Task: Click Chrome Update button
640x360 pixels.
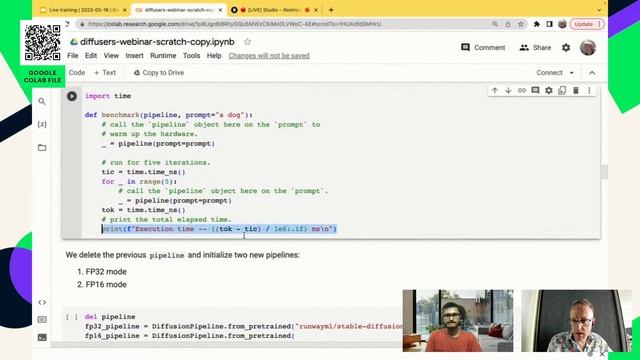Action: coord(587,24)
